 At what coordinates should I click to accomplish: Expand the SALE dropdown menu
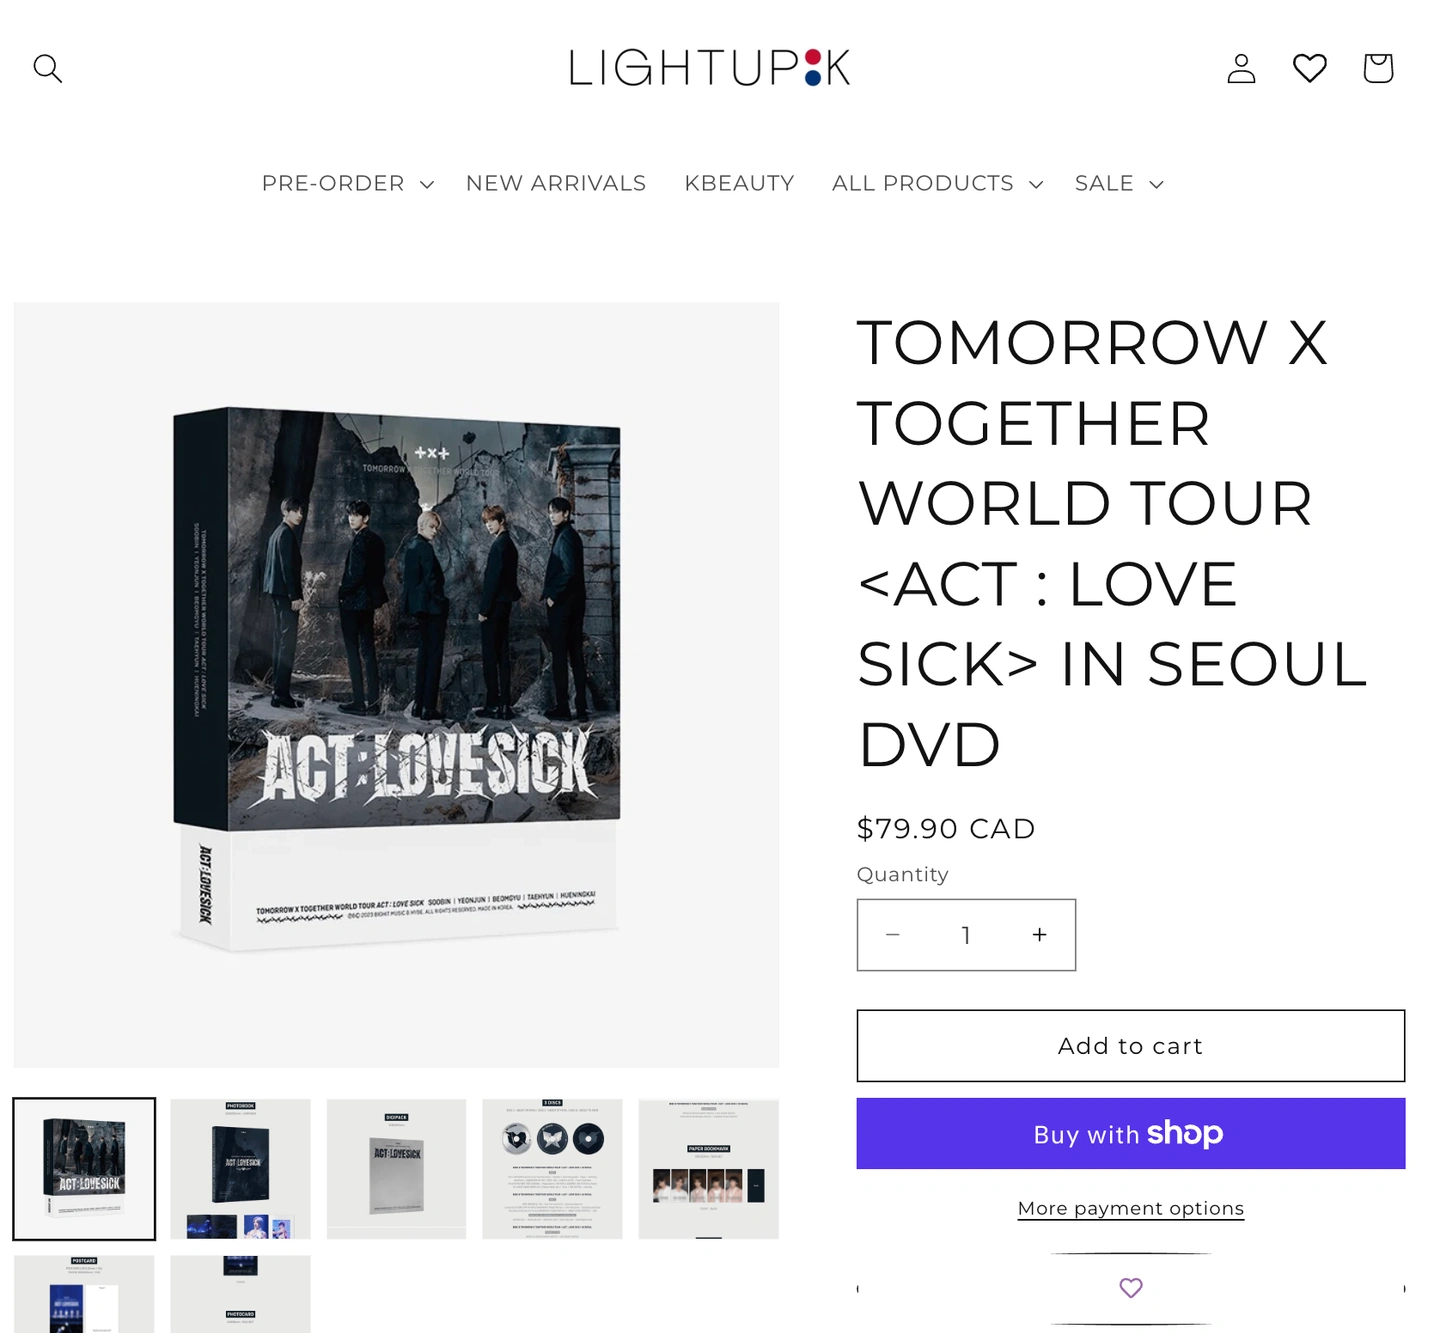pos(1119,183)
